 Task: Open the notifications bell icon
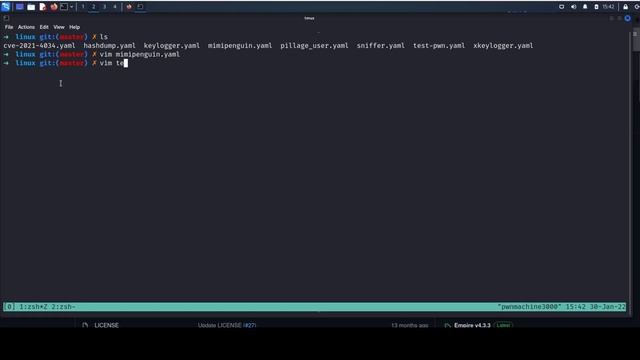point(585,7)
